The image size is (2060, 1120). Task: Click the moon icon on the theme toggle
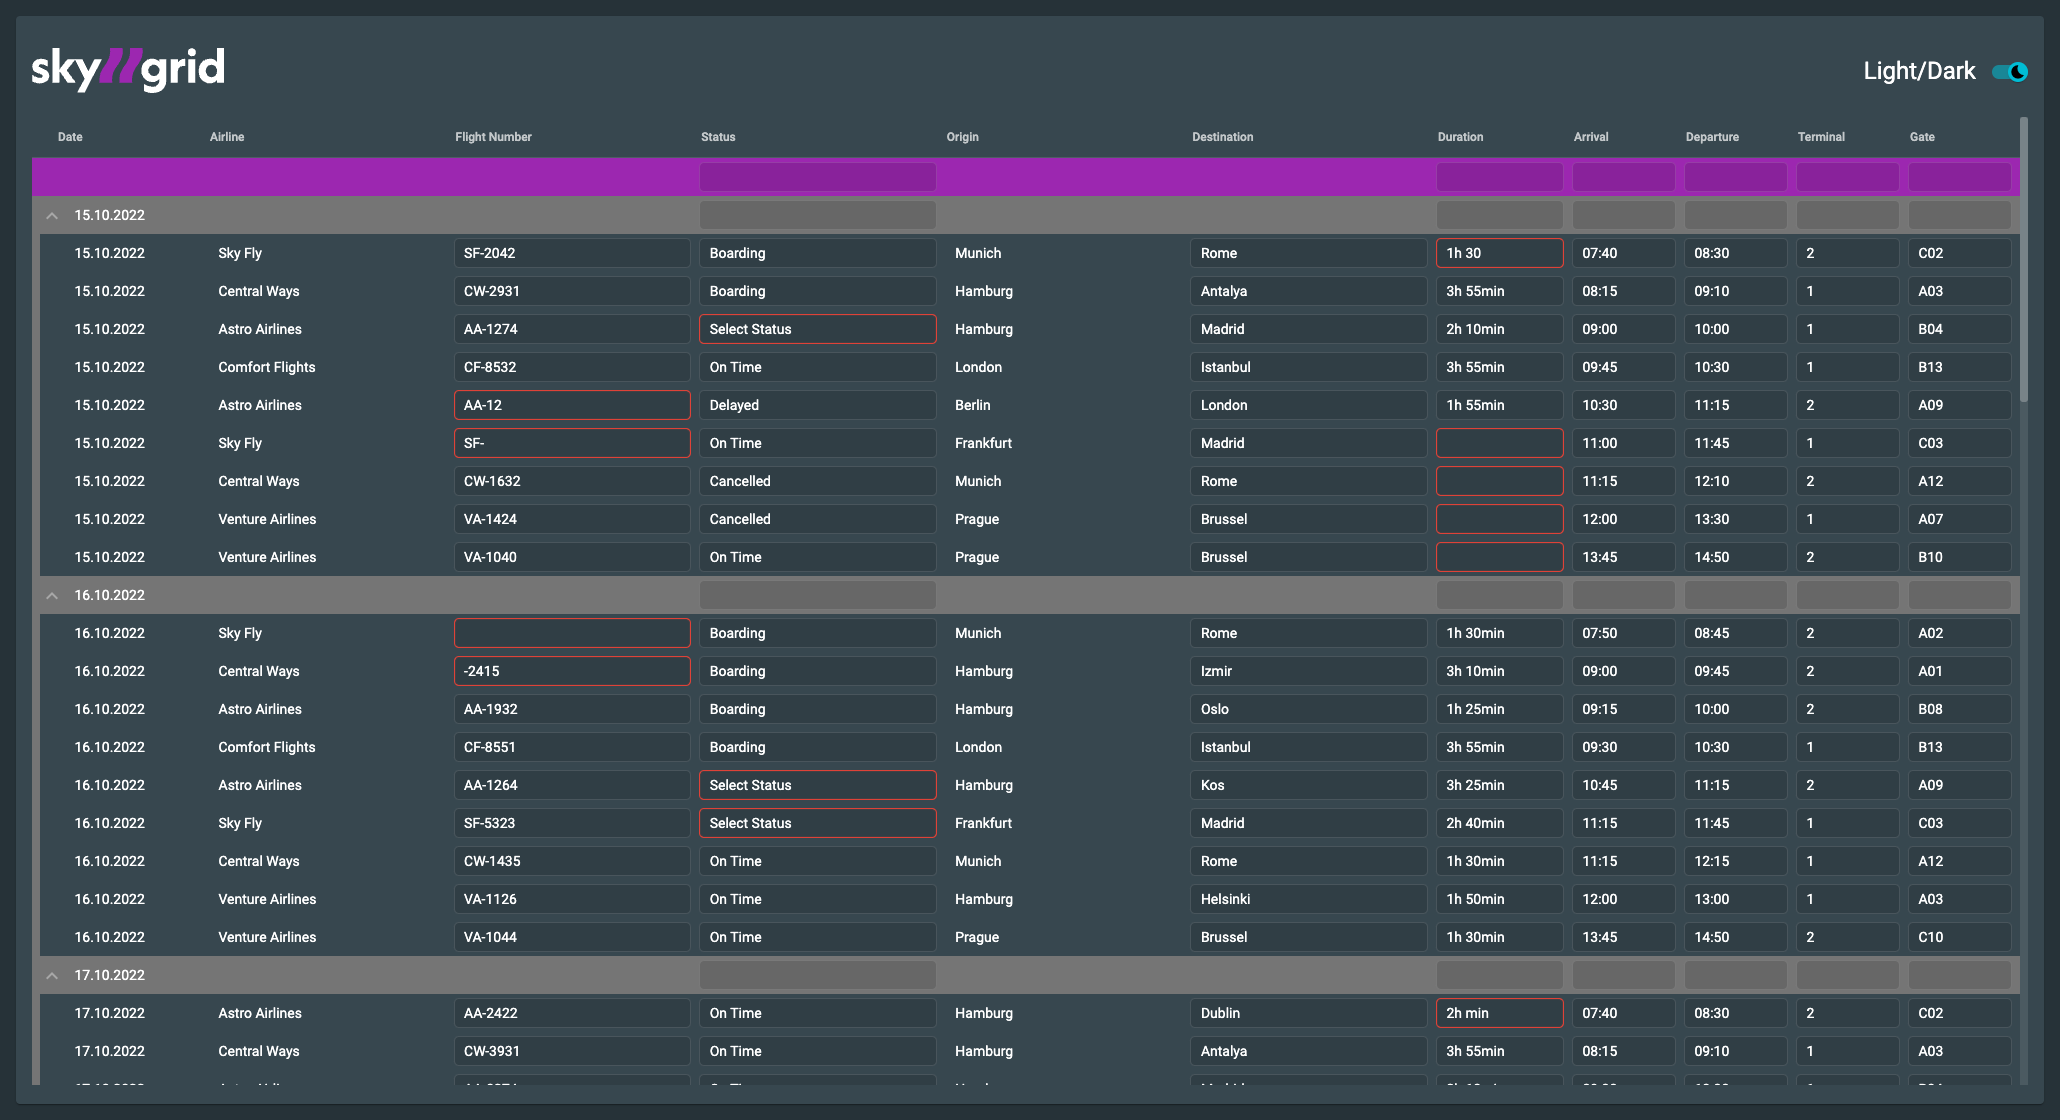click(2017, 71)
